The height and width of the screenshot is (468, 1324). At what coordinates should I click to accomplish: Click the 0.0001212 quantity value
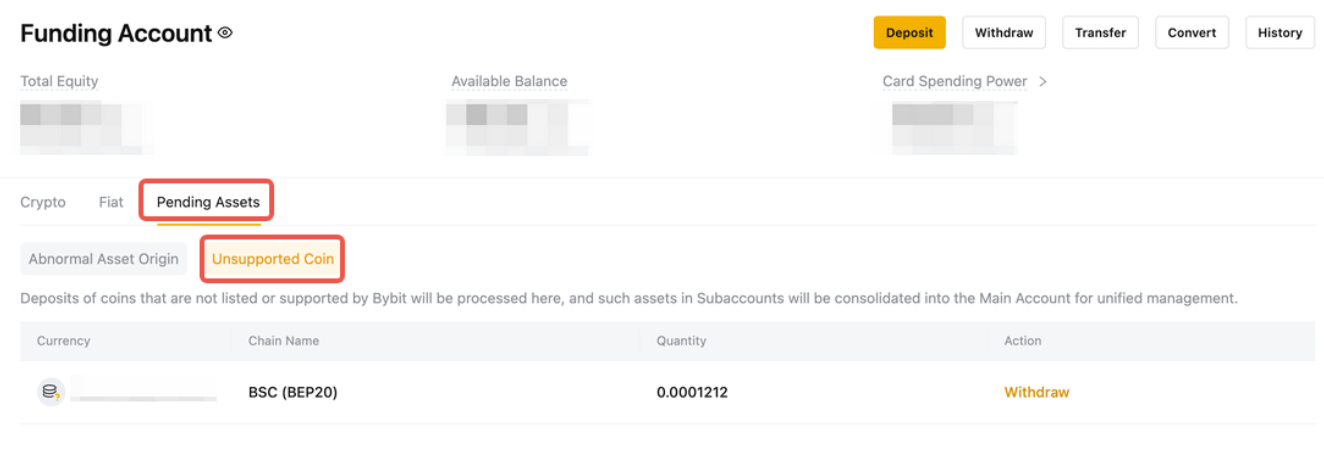[692, 392]
